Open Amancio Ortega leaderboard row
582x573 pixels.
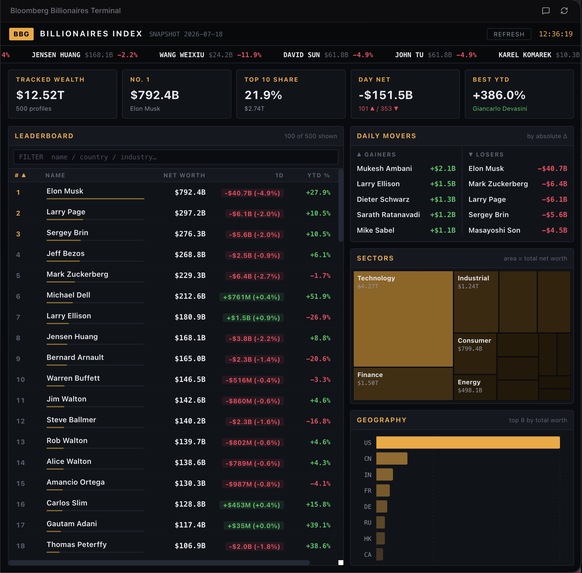[174, 483]
